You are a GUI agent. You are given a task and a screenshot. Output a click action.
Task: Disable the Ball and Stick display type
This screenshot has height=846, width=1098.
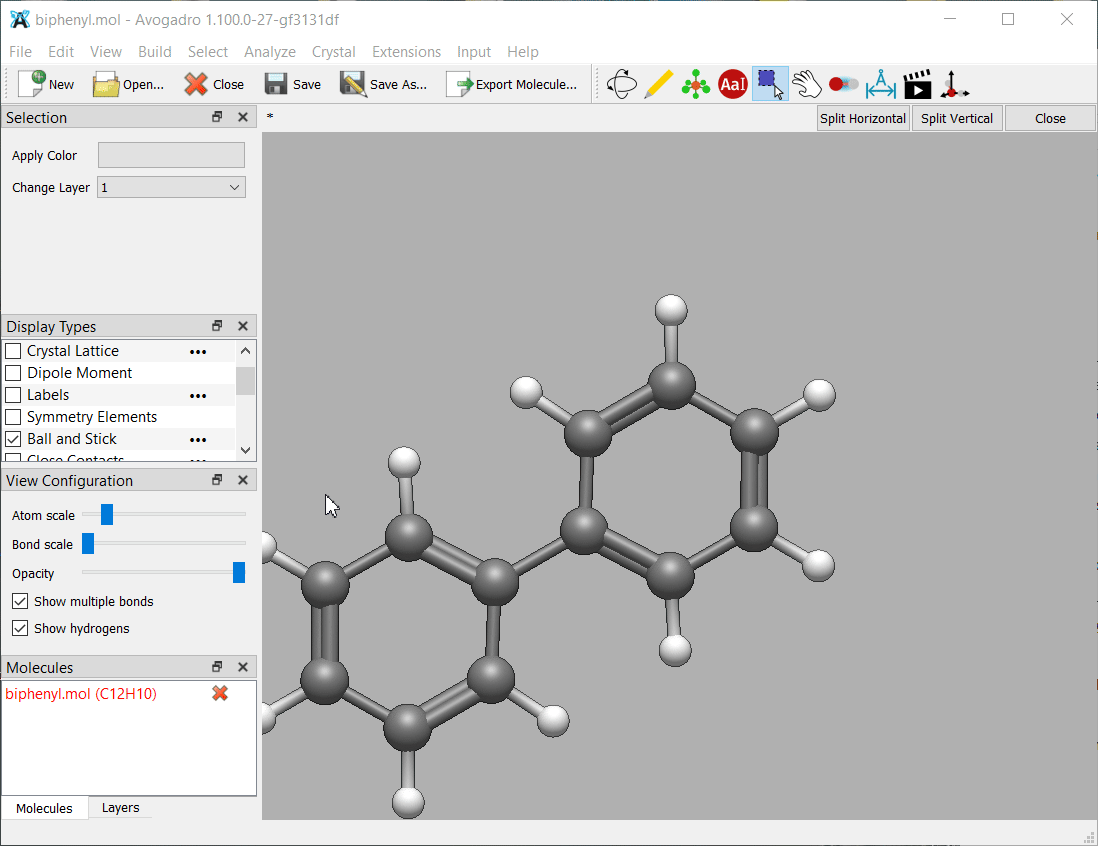click(x=13, y=439)
